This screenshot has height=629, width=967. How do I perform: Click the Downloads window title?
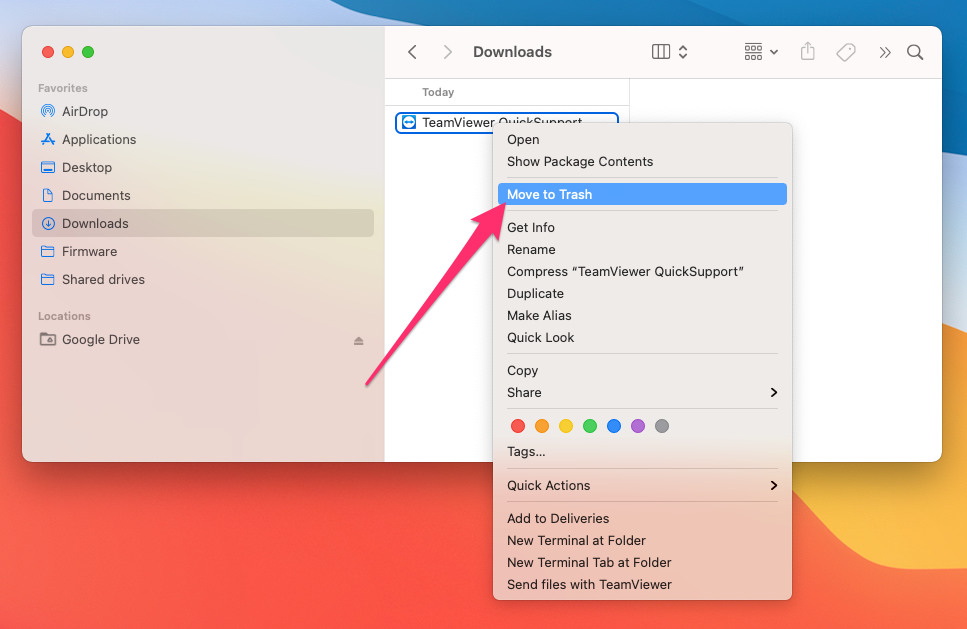[512, 52]
